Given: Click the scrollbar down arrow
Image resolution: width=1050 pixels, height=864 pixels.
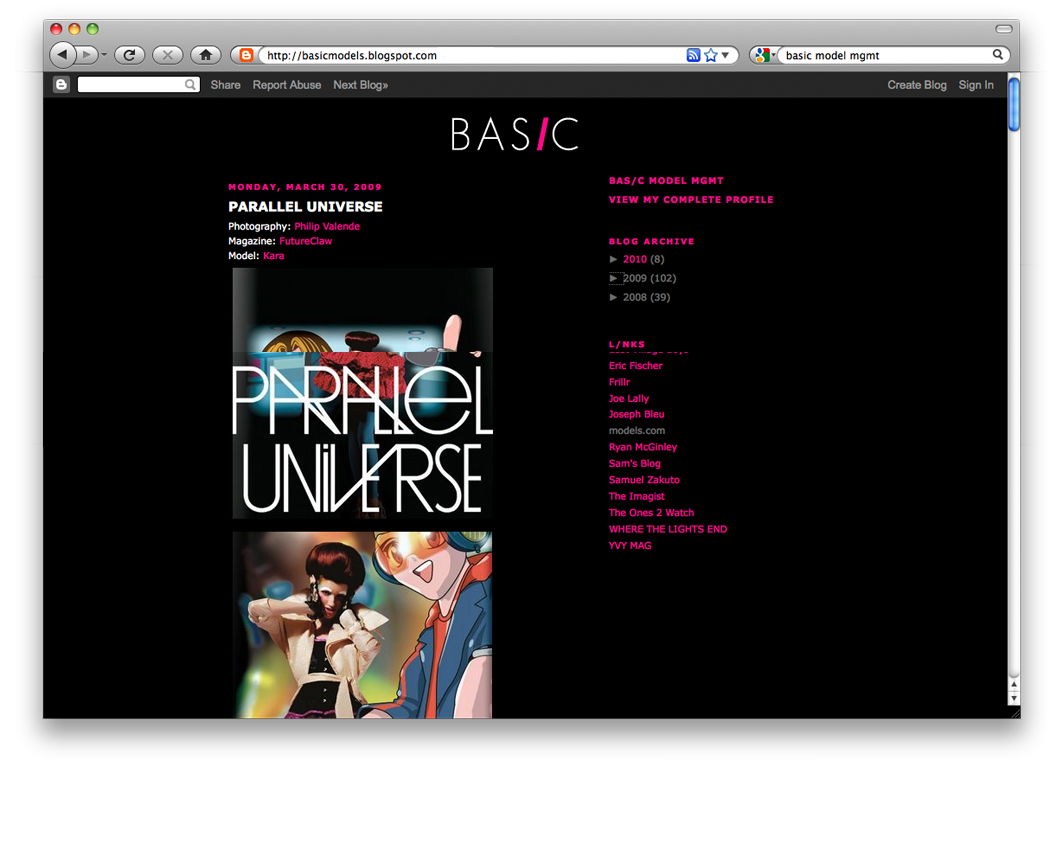Looking at the screenshot, I should pos(1014,698).
